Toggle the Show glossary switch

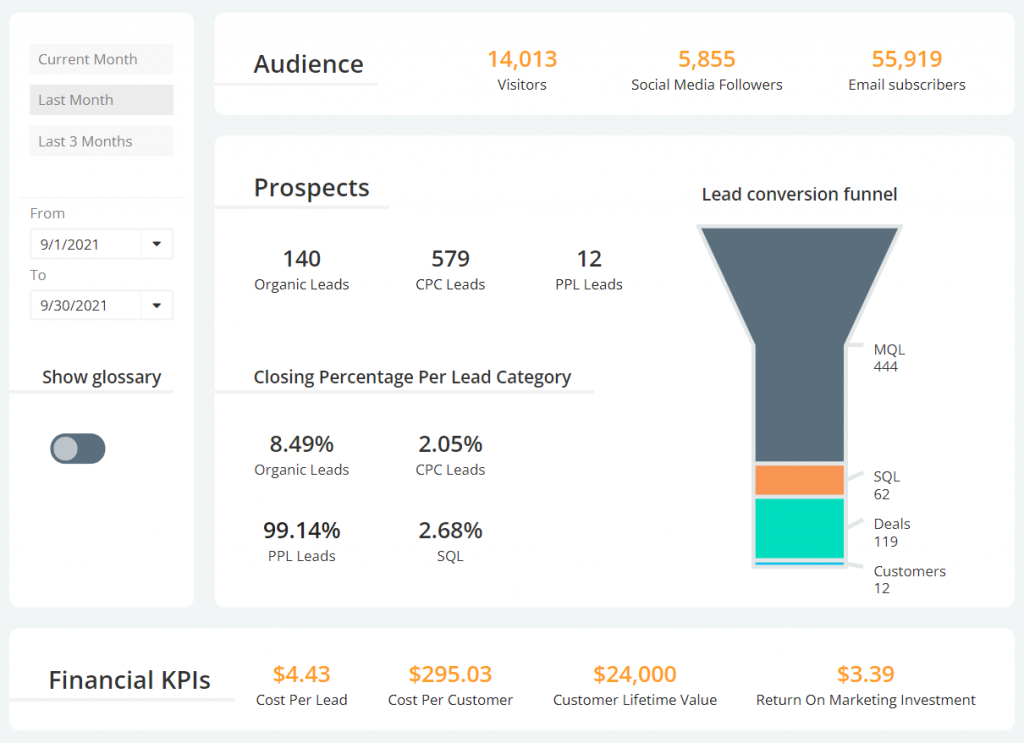[x=77, y=448]
